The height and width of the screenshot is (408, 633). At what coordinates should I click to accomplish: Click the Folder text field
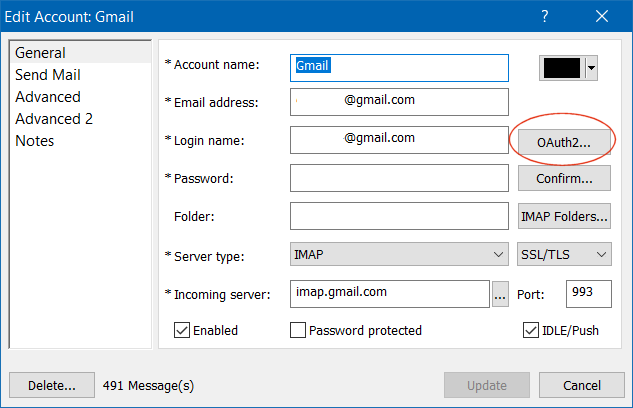click(x=399, y=216)
